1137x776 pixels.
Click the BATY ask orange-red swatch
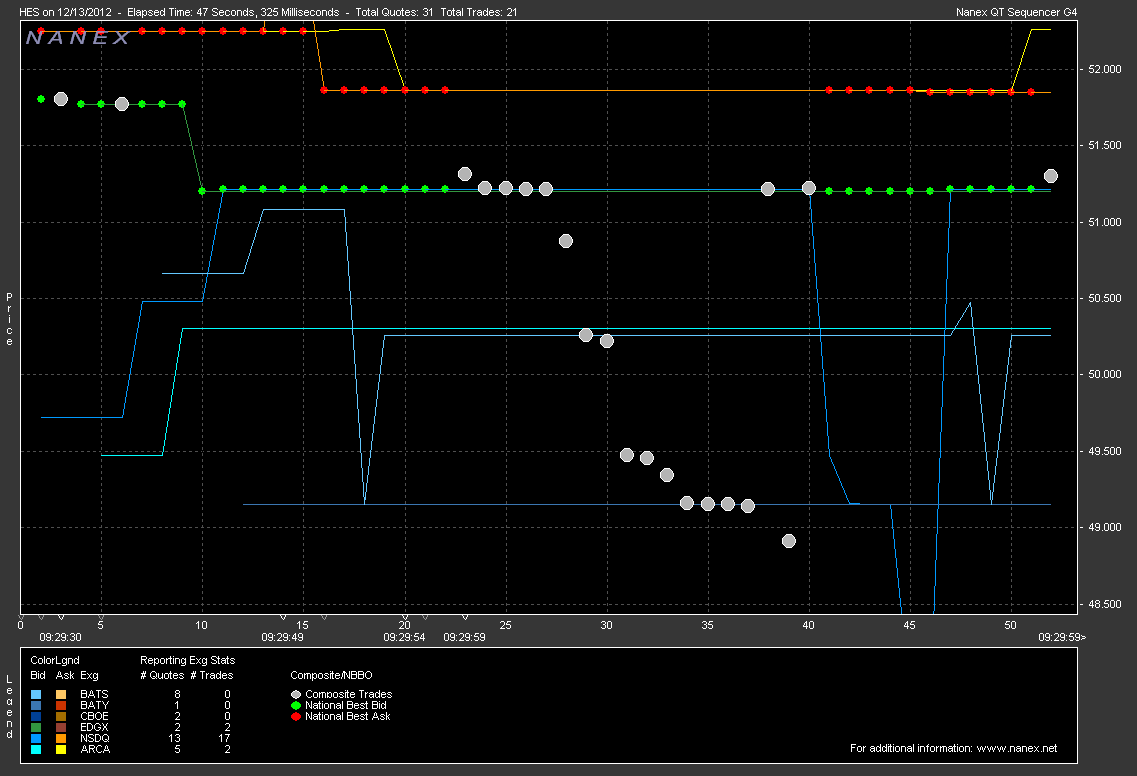[x=61, y=705]
